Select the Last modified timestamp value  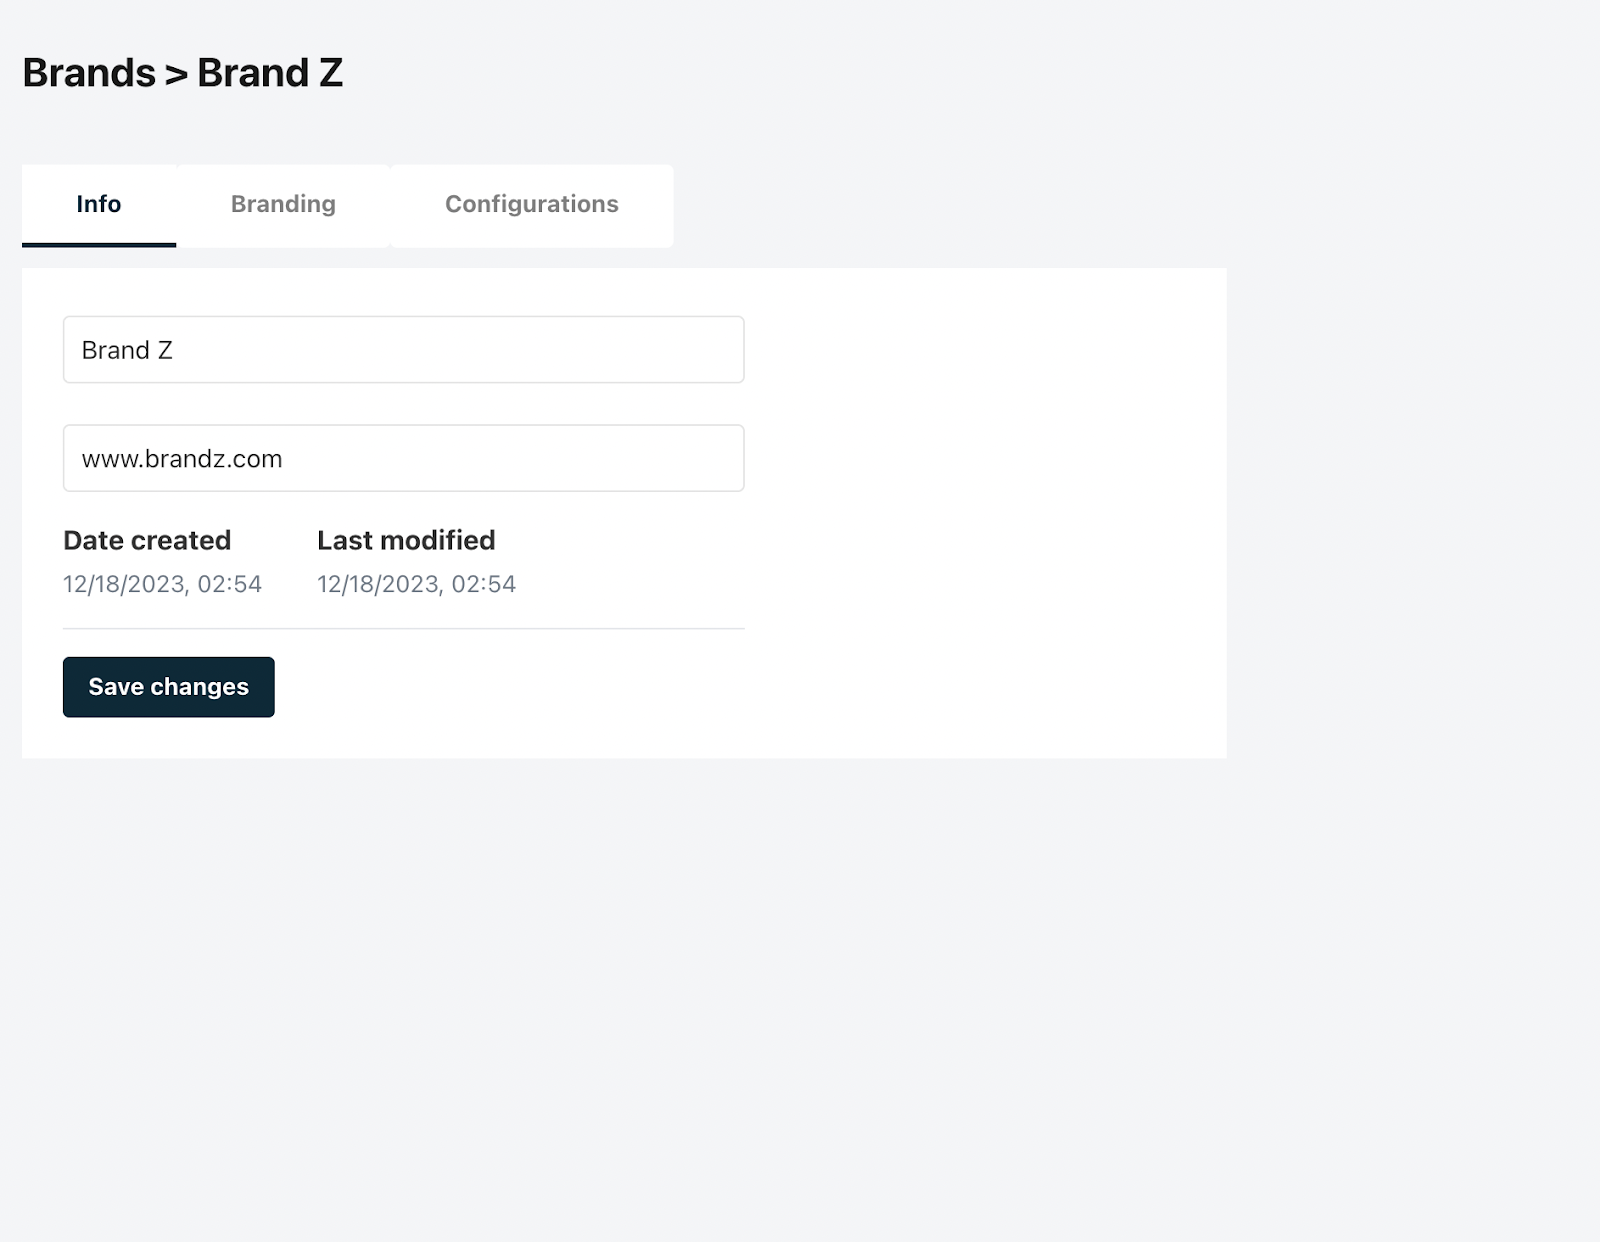pyautogui.click(x=416, y=584)
